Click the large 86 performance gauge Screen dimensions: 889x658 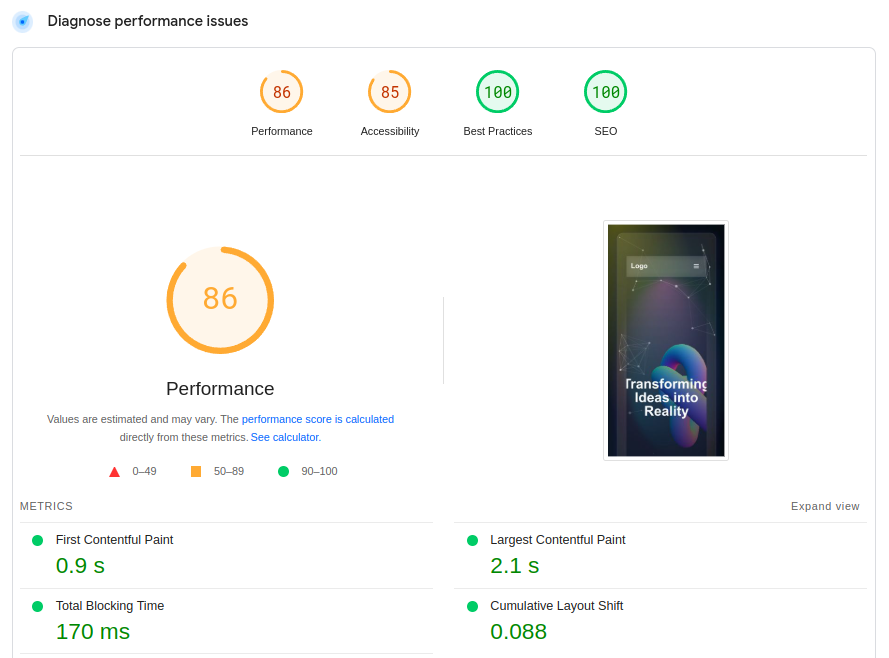click(x=220, y=300)
